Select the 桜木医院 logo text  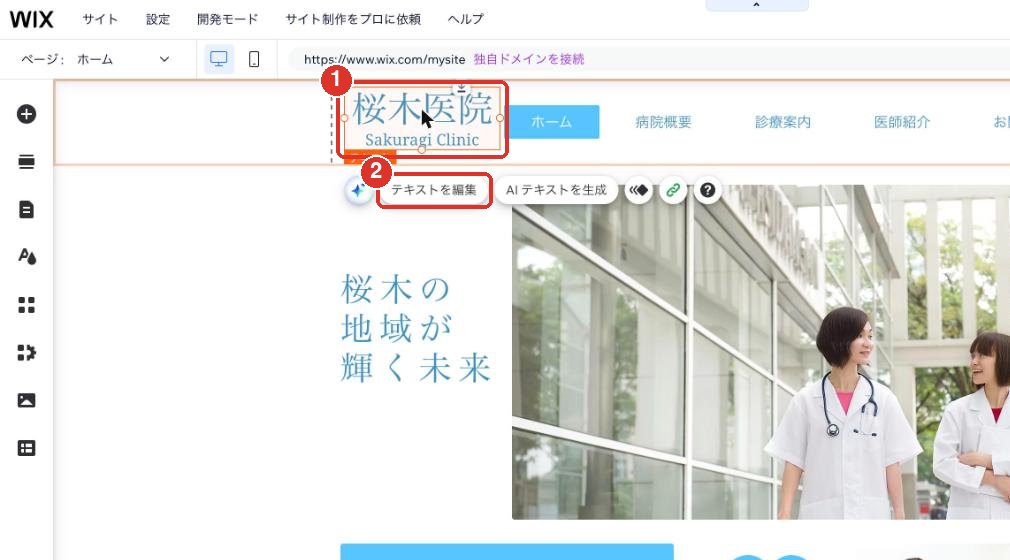tap(422, 108)
